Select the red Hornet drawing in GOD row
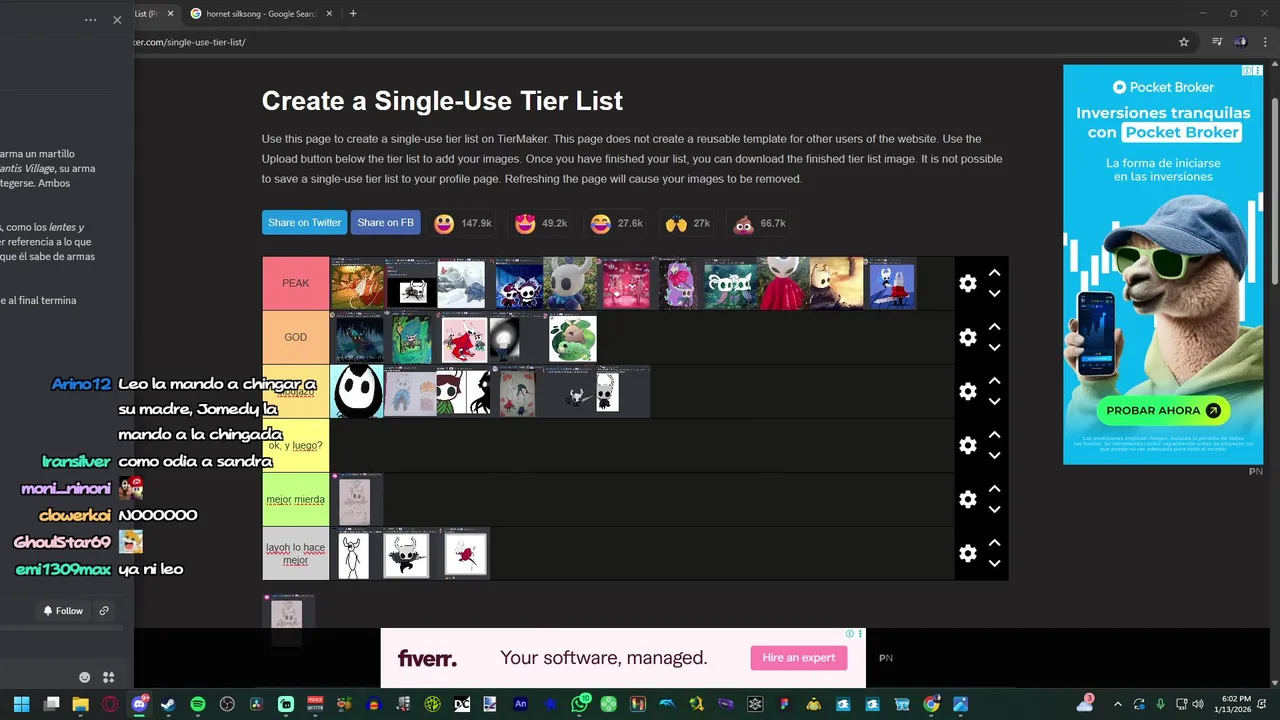This screenshot has width=1280, height=720. click(464, 339)
